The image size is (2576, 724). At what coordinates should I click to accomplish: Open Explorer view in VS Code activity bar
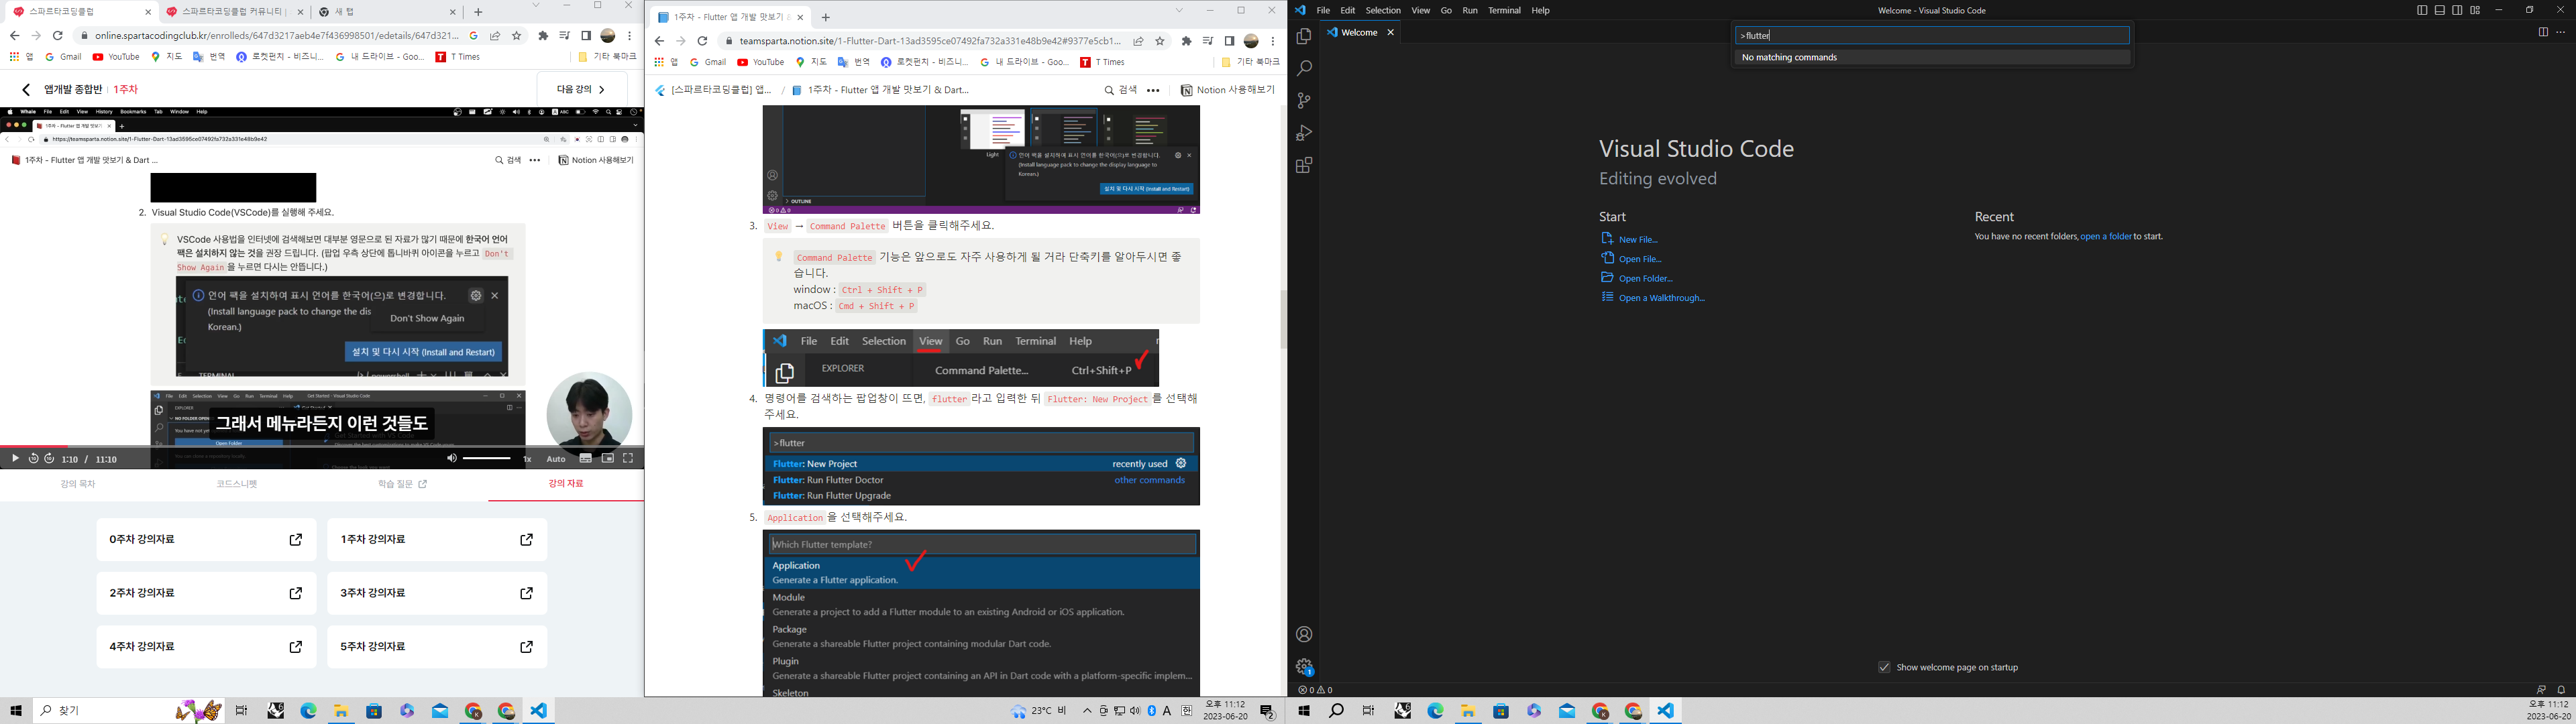pyautogui.click(x=1304, y=37)
